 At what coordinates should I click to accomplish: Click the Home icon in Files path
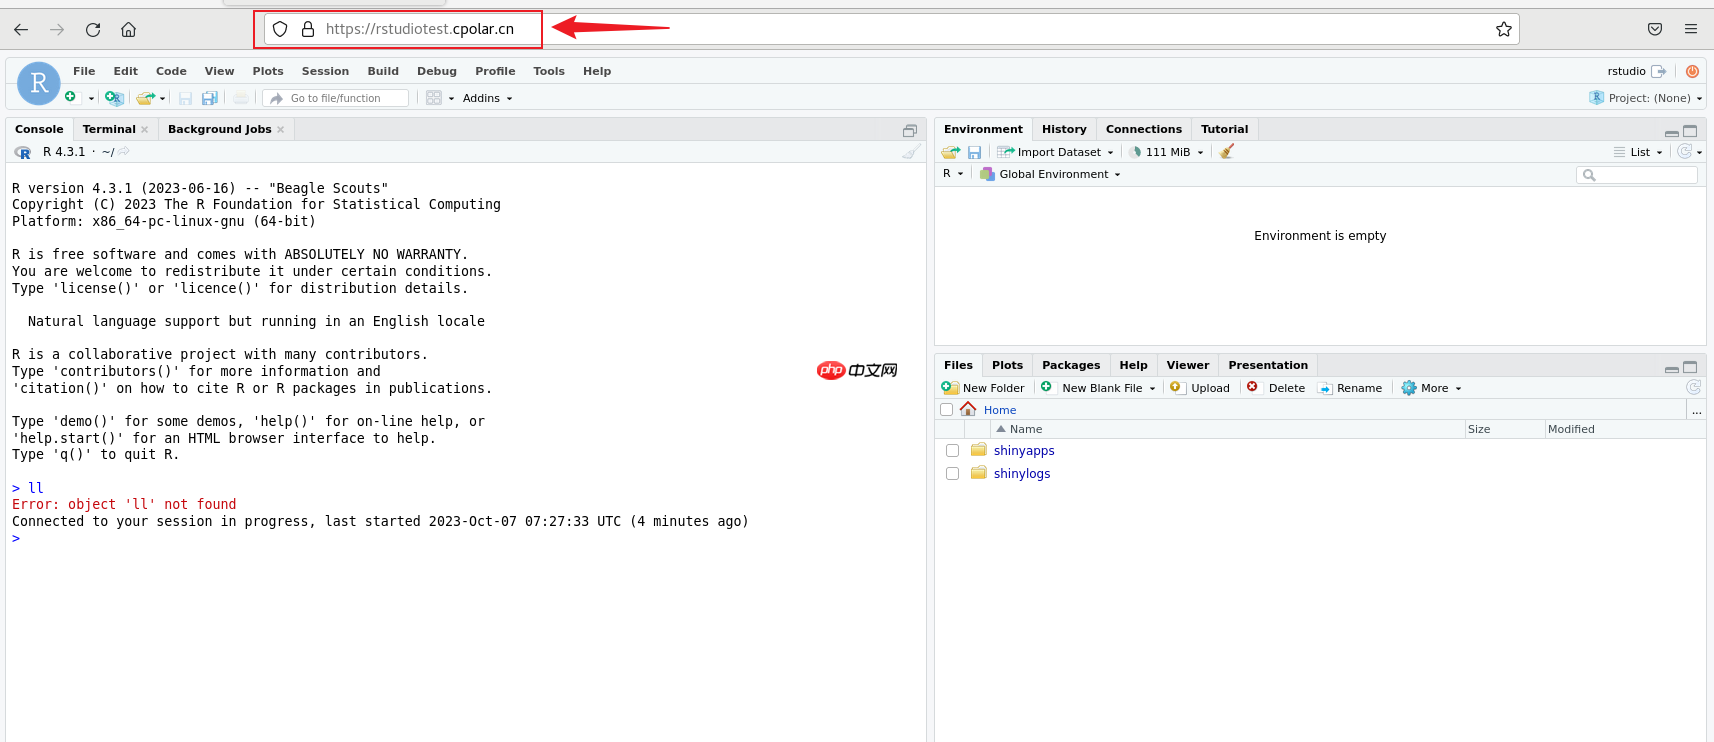point(968,409)
